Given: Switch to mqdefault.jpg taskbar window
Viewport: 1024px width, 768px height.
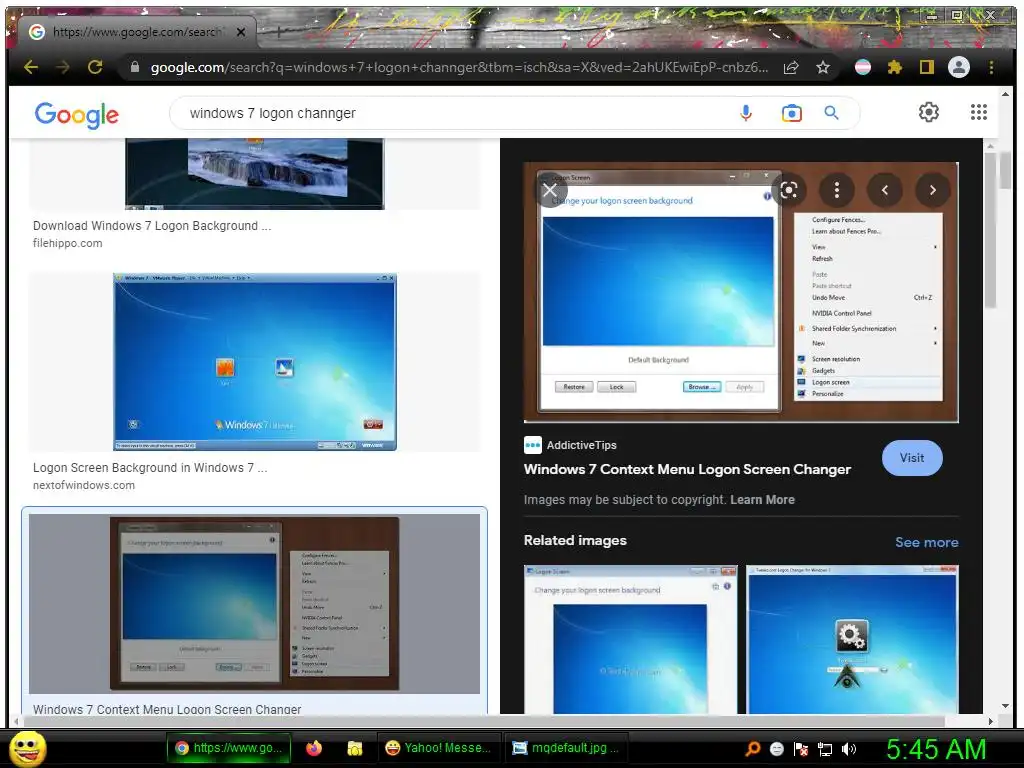Looking at the screenshot, I should coord(567,748).
